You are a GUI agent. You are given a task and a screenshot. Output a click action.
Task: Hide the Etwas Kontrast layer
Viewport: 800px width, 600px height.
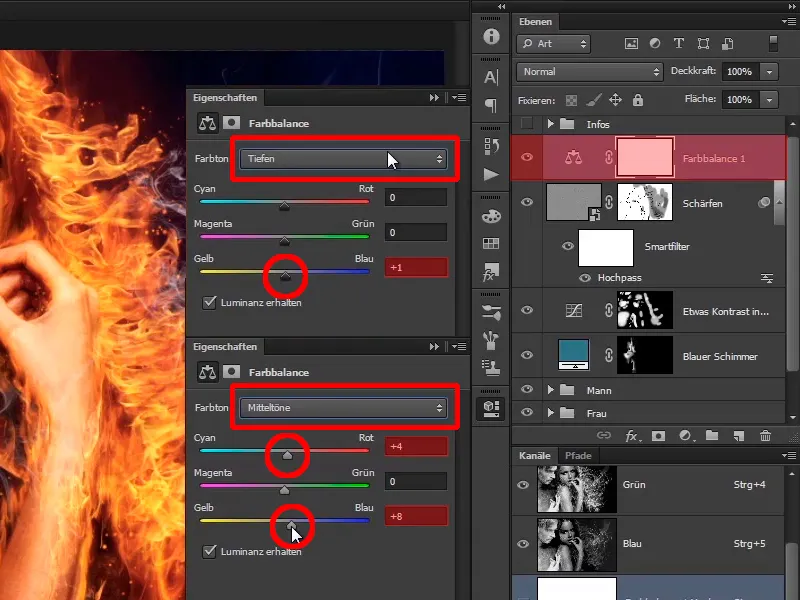point(527,310)
